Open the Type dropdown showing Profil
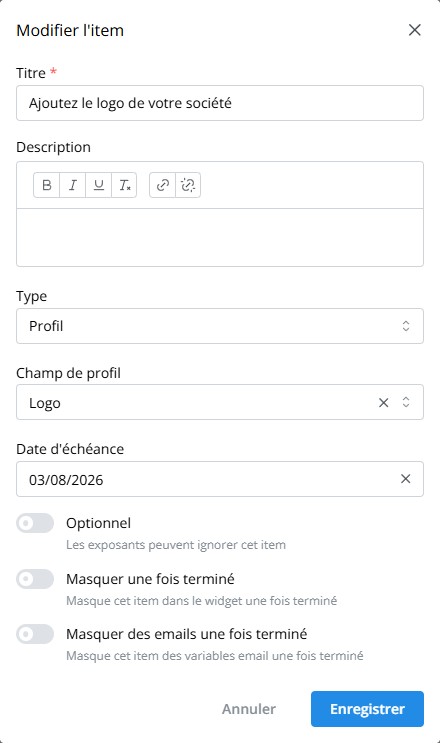The width and height of the screenshot is (440, 743). (x=220, y=326)
